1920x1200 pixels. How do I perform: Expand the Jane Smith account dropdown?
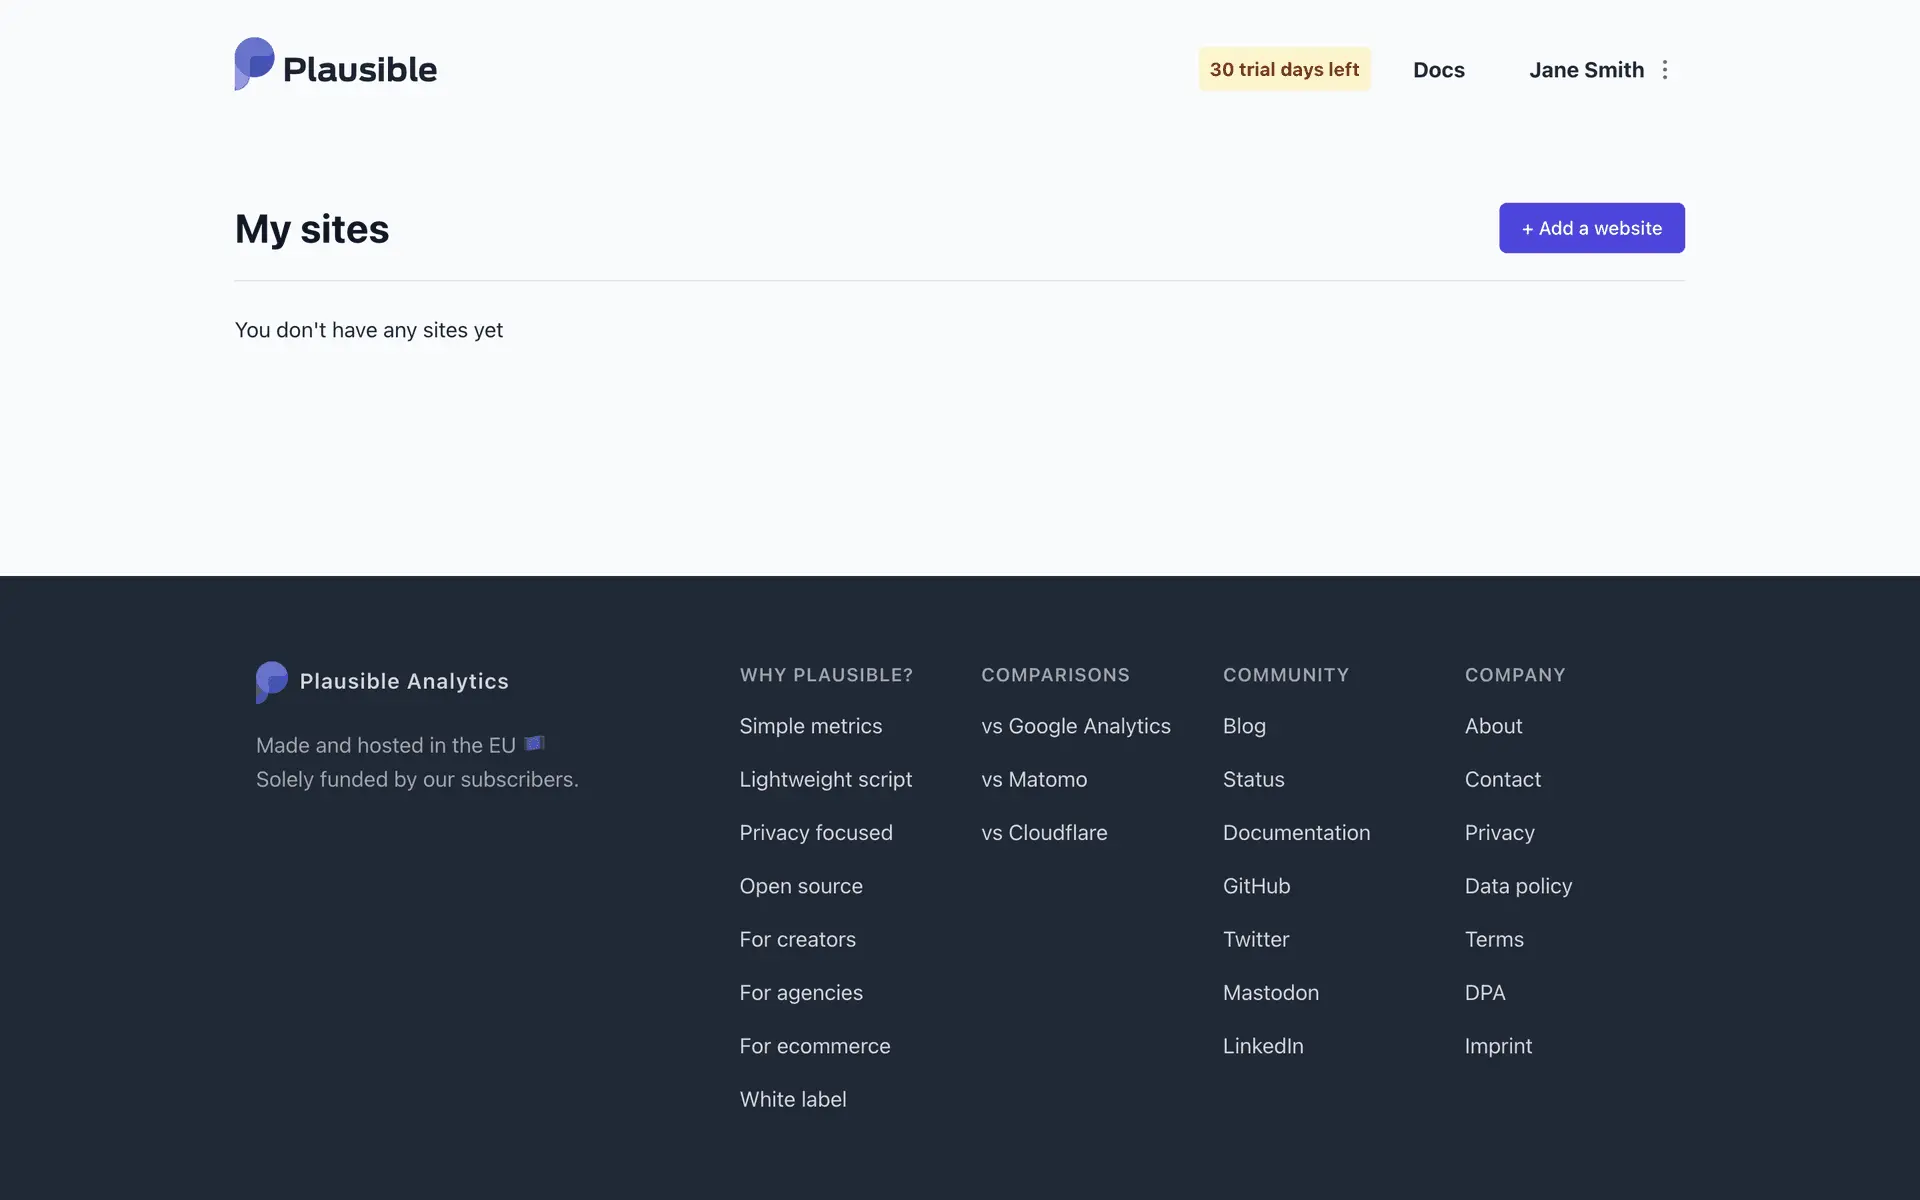[1586, 70]
